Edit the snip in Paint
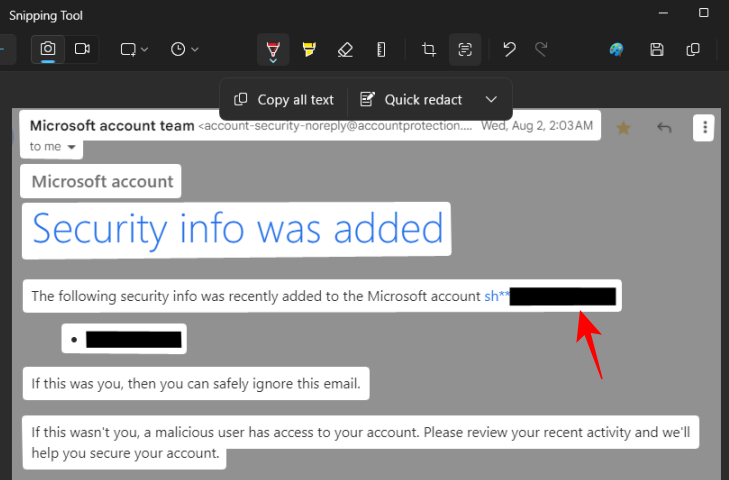The width and height of the screenshot is (729, 480). (x=616, y=49)
